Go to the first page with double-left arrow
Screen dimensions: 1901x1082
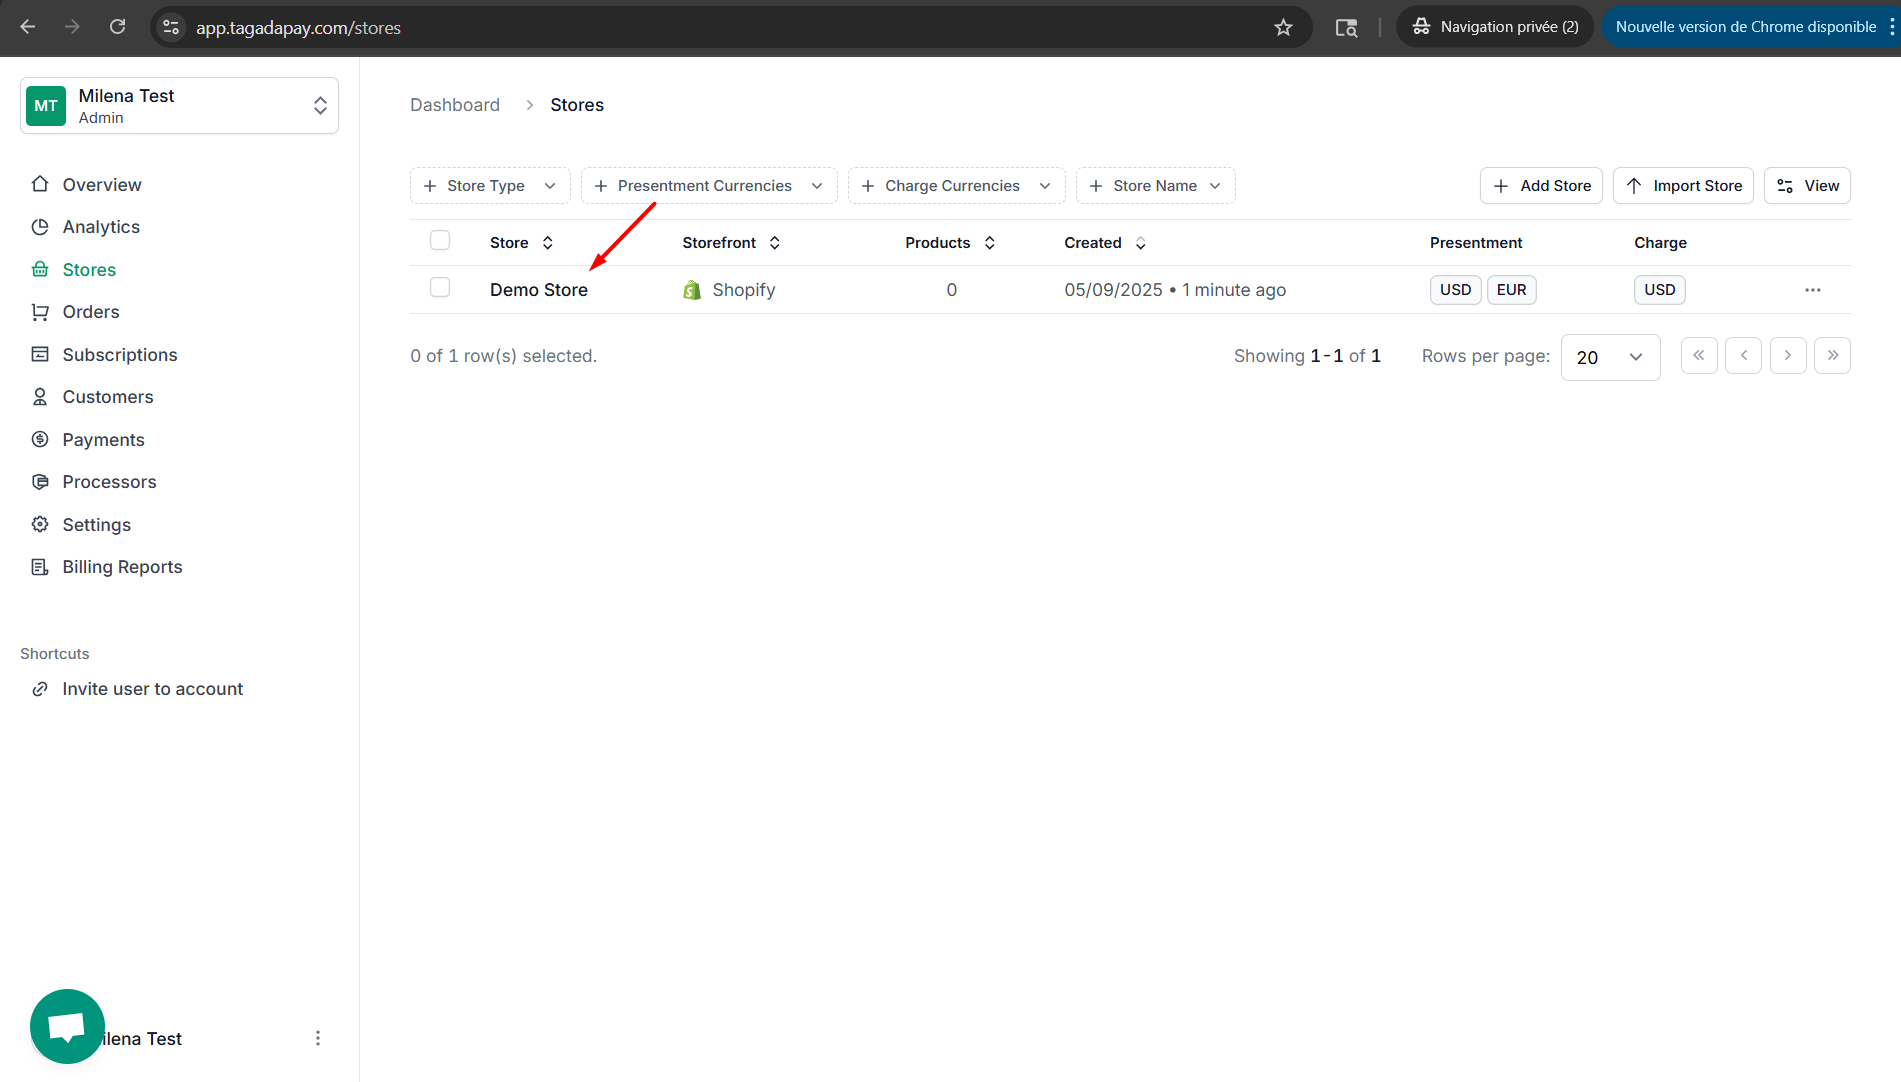pyautogui.click(x=1699, y=355)
